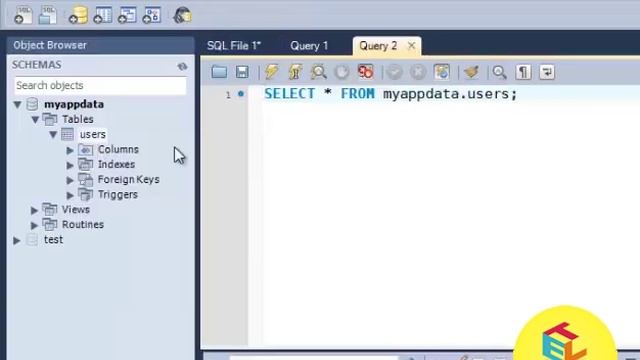Expand the Triggers node
Screen dimensions: 640x360
(70, 195)
